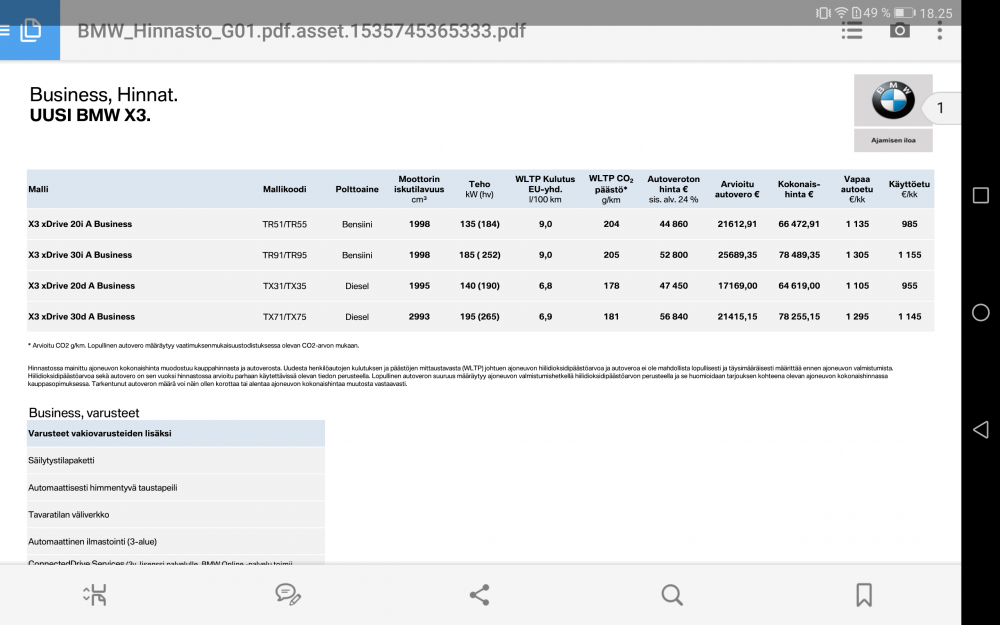
Task: Tap the Android back triangle button
Action: pyautogui.click(x=981, y=429)
